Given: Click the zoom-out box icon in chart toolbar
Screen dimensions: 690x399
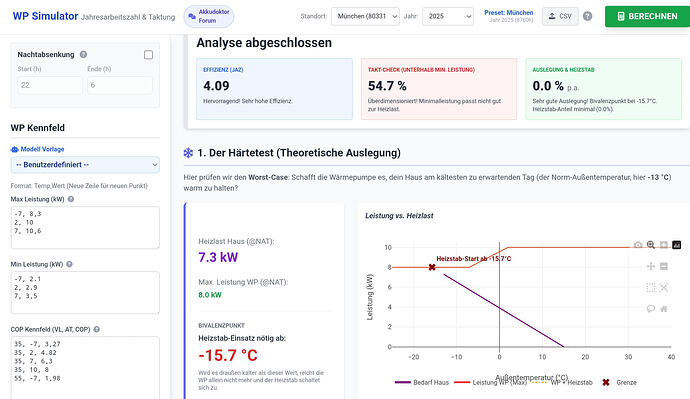Looking at the screenshot, I should pos(664,266).
